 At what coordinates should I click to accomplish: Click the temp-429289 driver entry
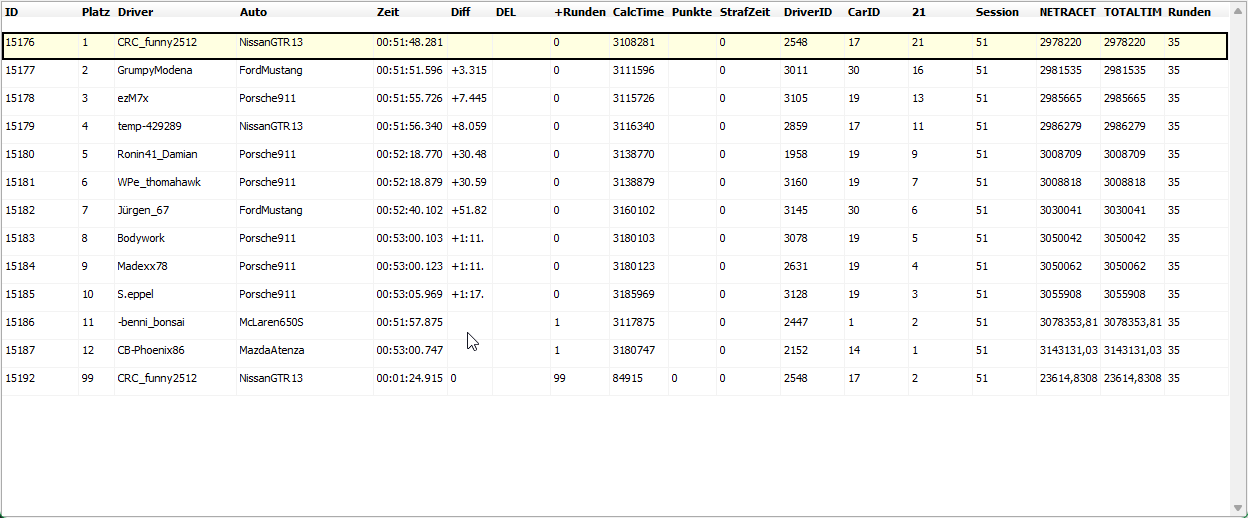tap(148, 127)
